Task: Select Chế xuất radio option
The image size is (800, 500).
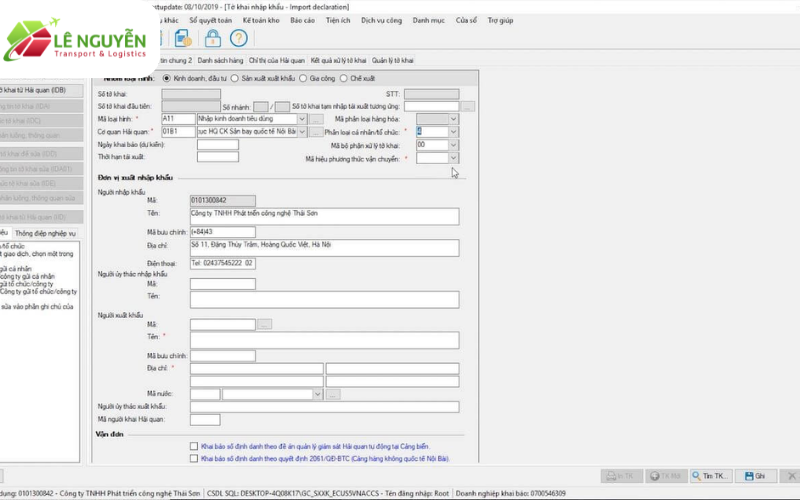Action: pos(343,79)
